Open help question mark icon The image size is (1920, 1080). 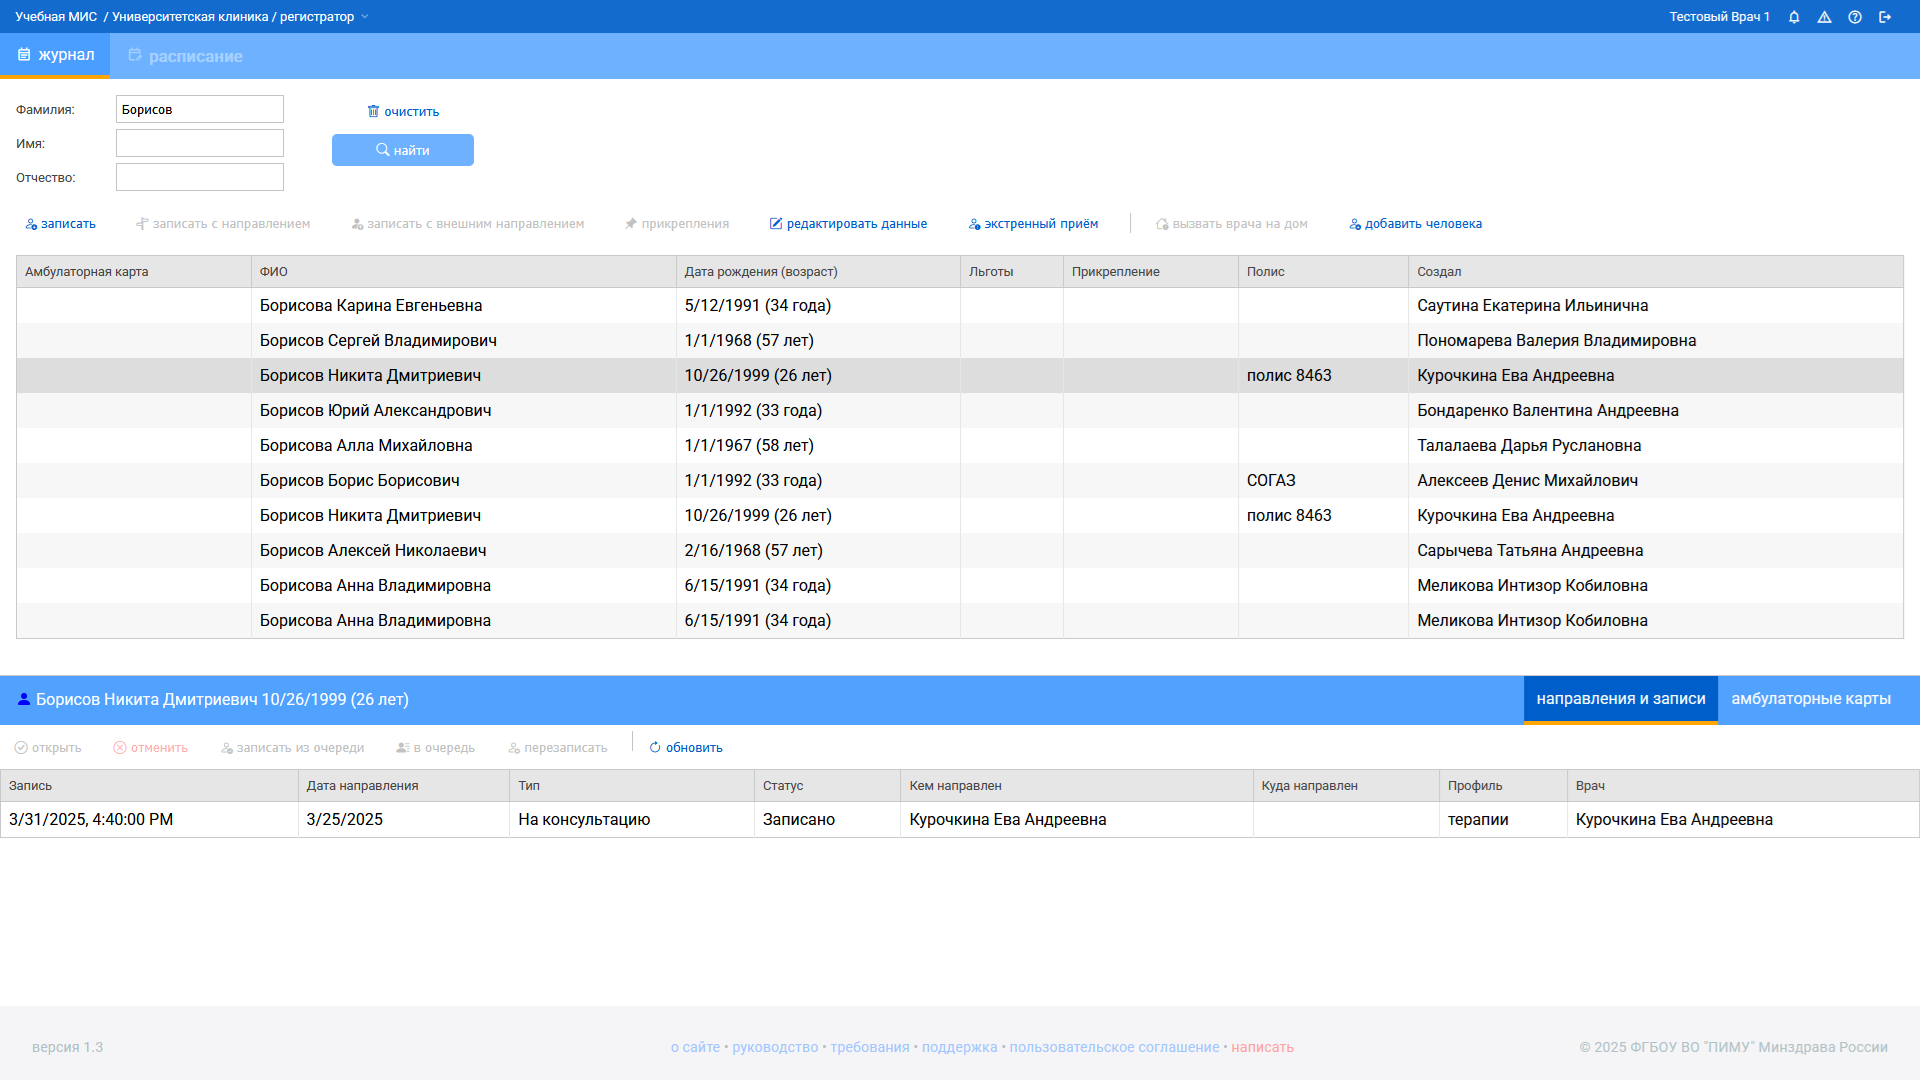click(1855, 17)
